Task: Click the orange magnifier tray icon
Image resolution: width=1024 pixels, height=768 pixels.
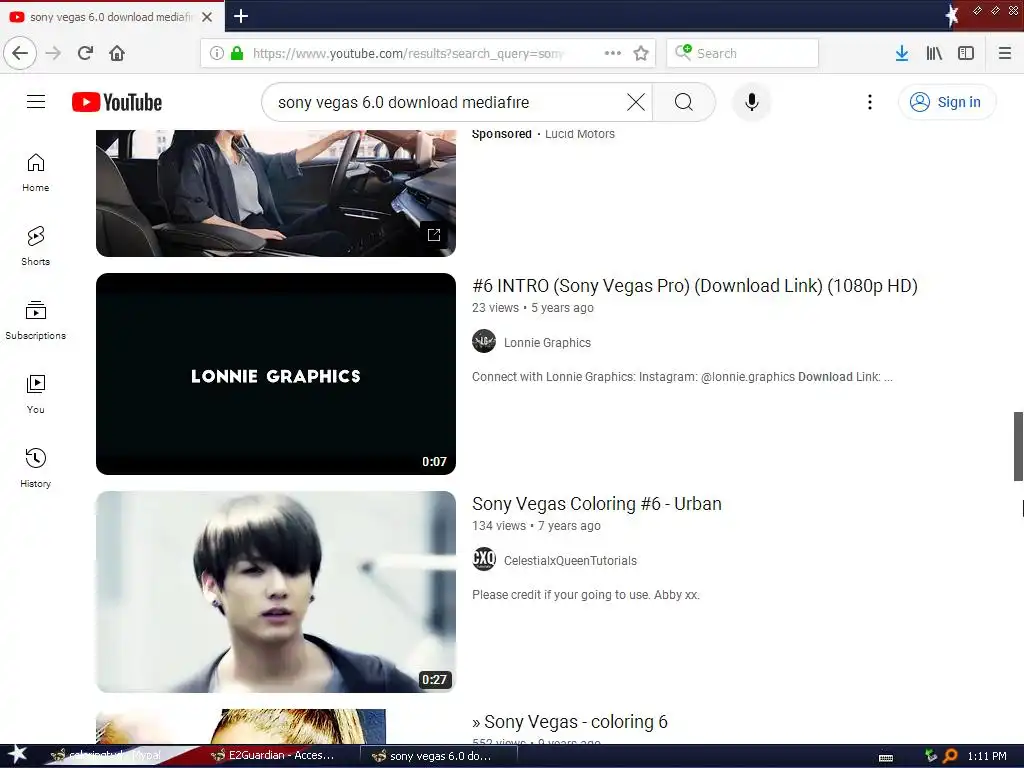Action: point(950,756)
